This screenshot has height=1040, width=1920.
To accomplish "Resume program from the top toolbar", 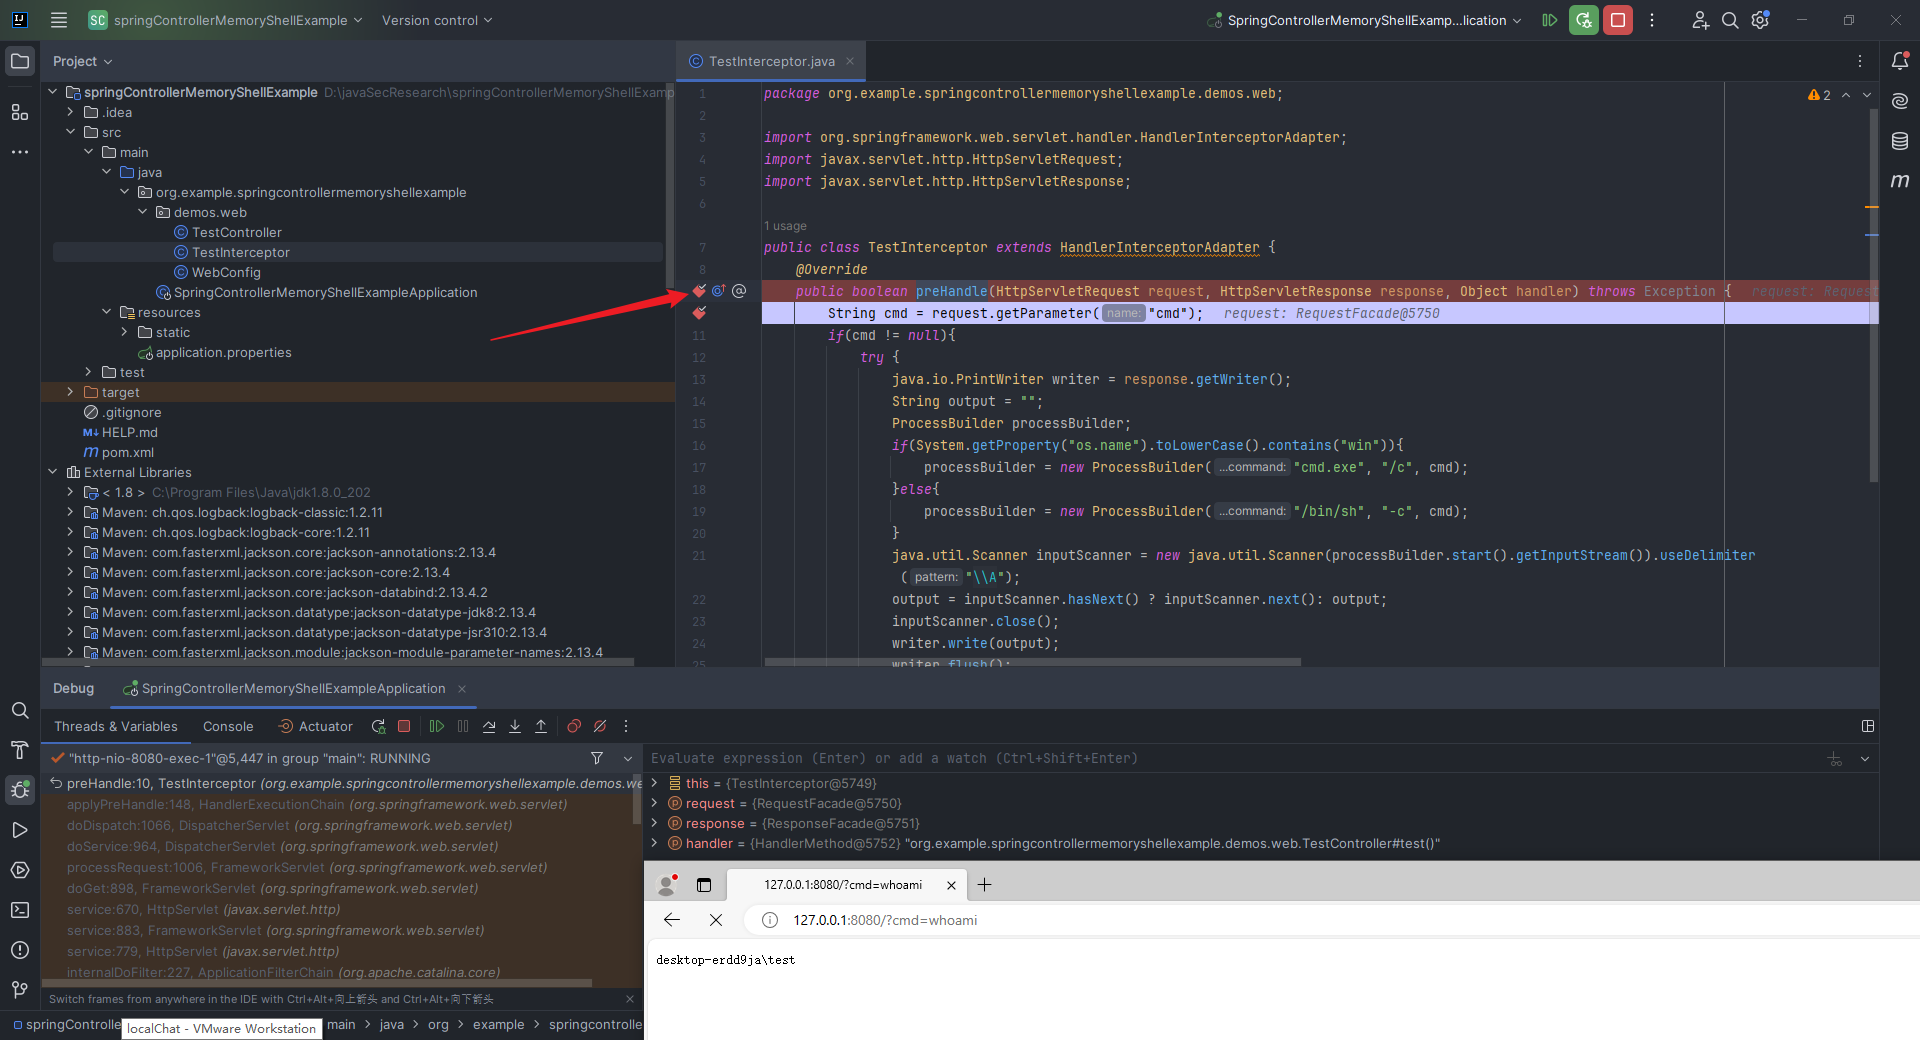I will pos(1549,20).
